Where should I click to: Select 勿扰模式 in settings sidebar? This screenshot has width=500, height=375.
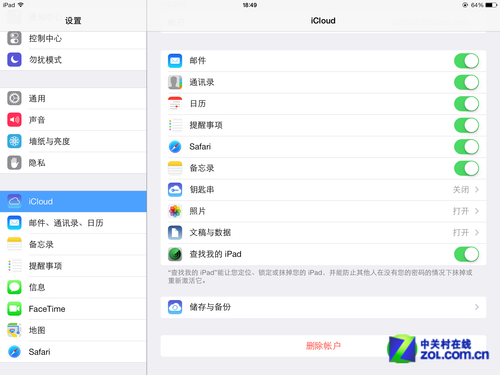[73, 60]
